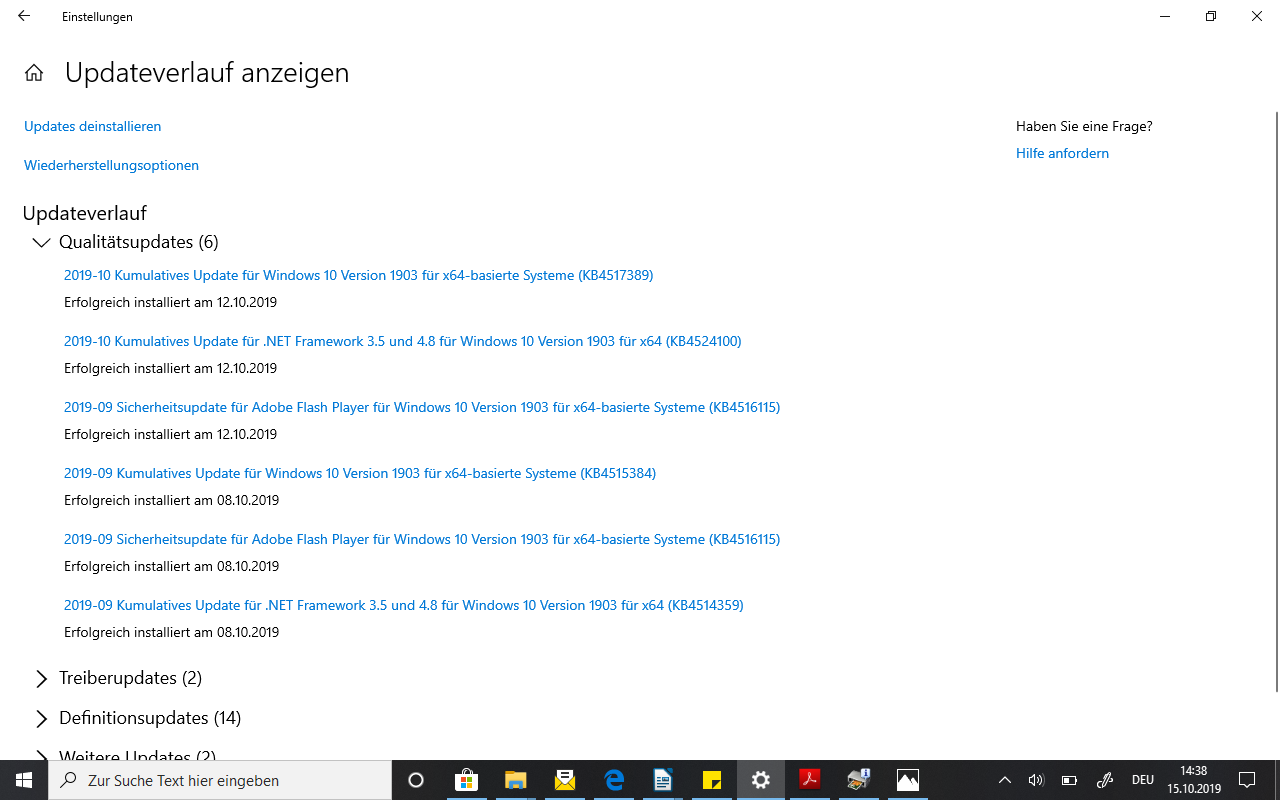Image resolution: width=1280 pixels, height=800 pixels.
Task: Click the 'Einstellungen' window title text
Action: click(x=97, y=17)
